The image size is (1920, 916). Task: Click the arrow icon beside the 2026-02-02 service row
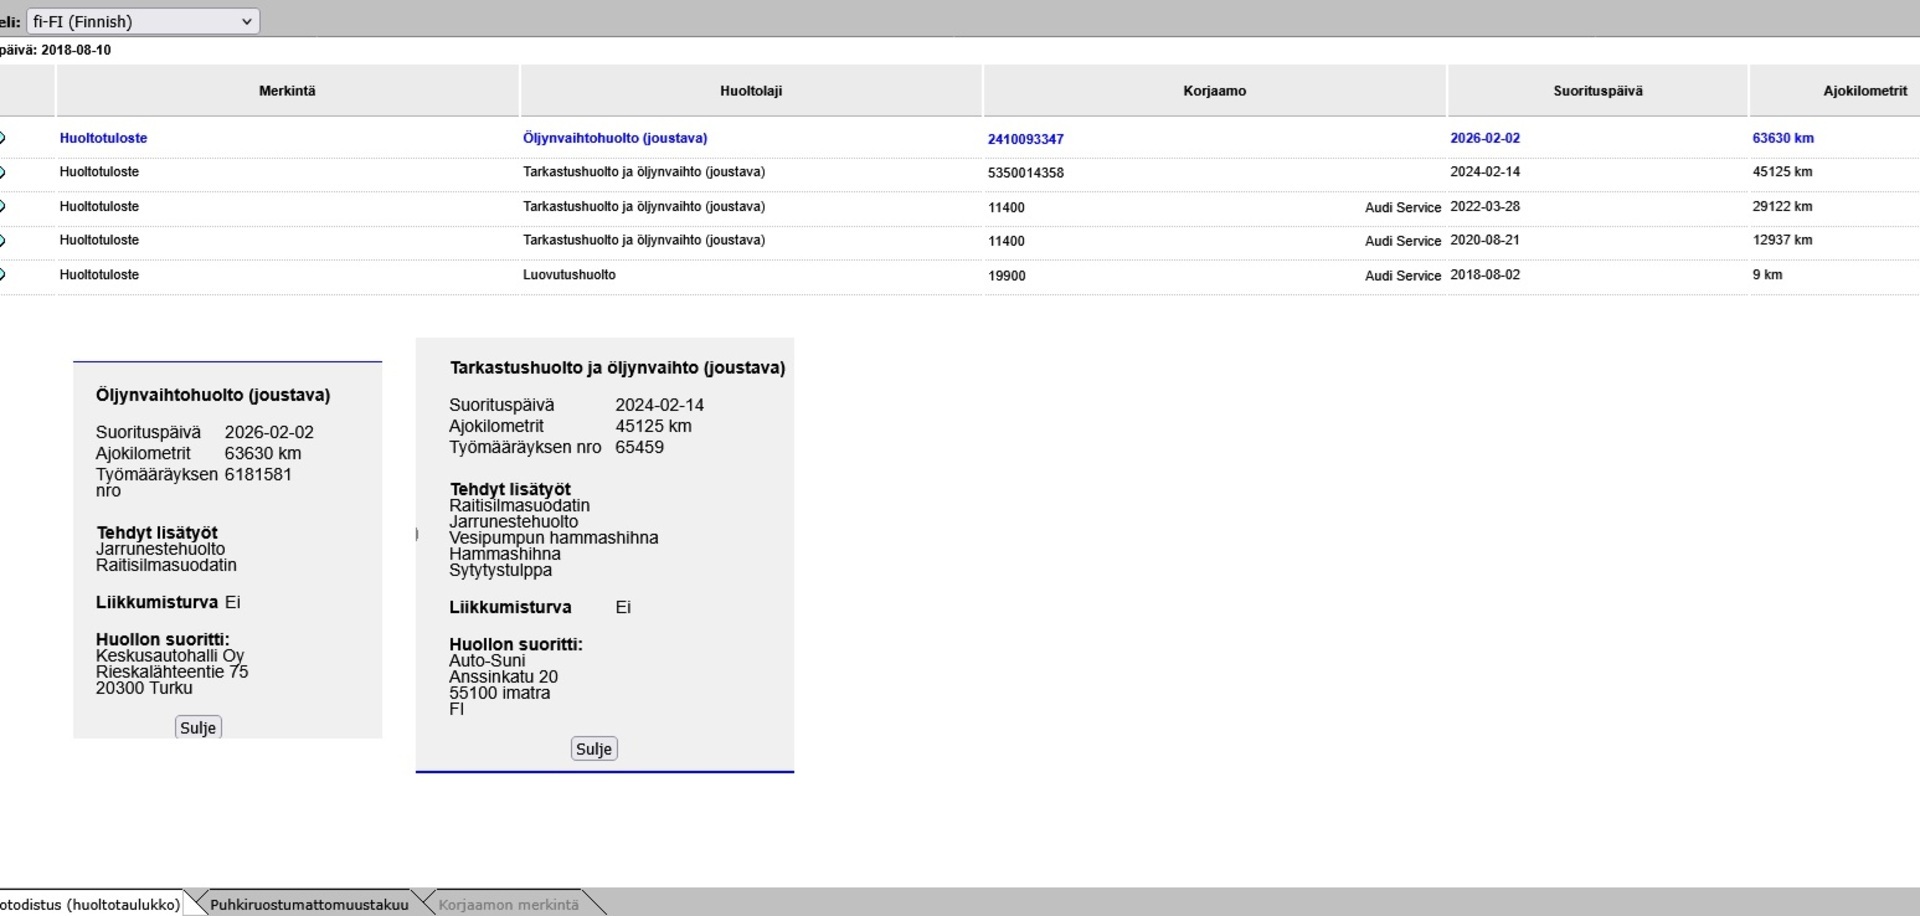[3, 138]
